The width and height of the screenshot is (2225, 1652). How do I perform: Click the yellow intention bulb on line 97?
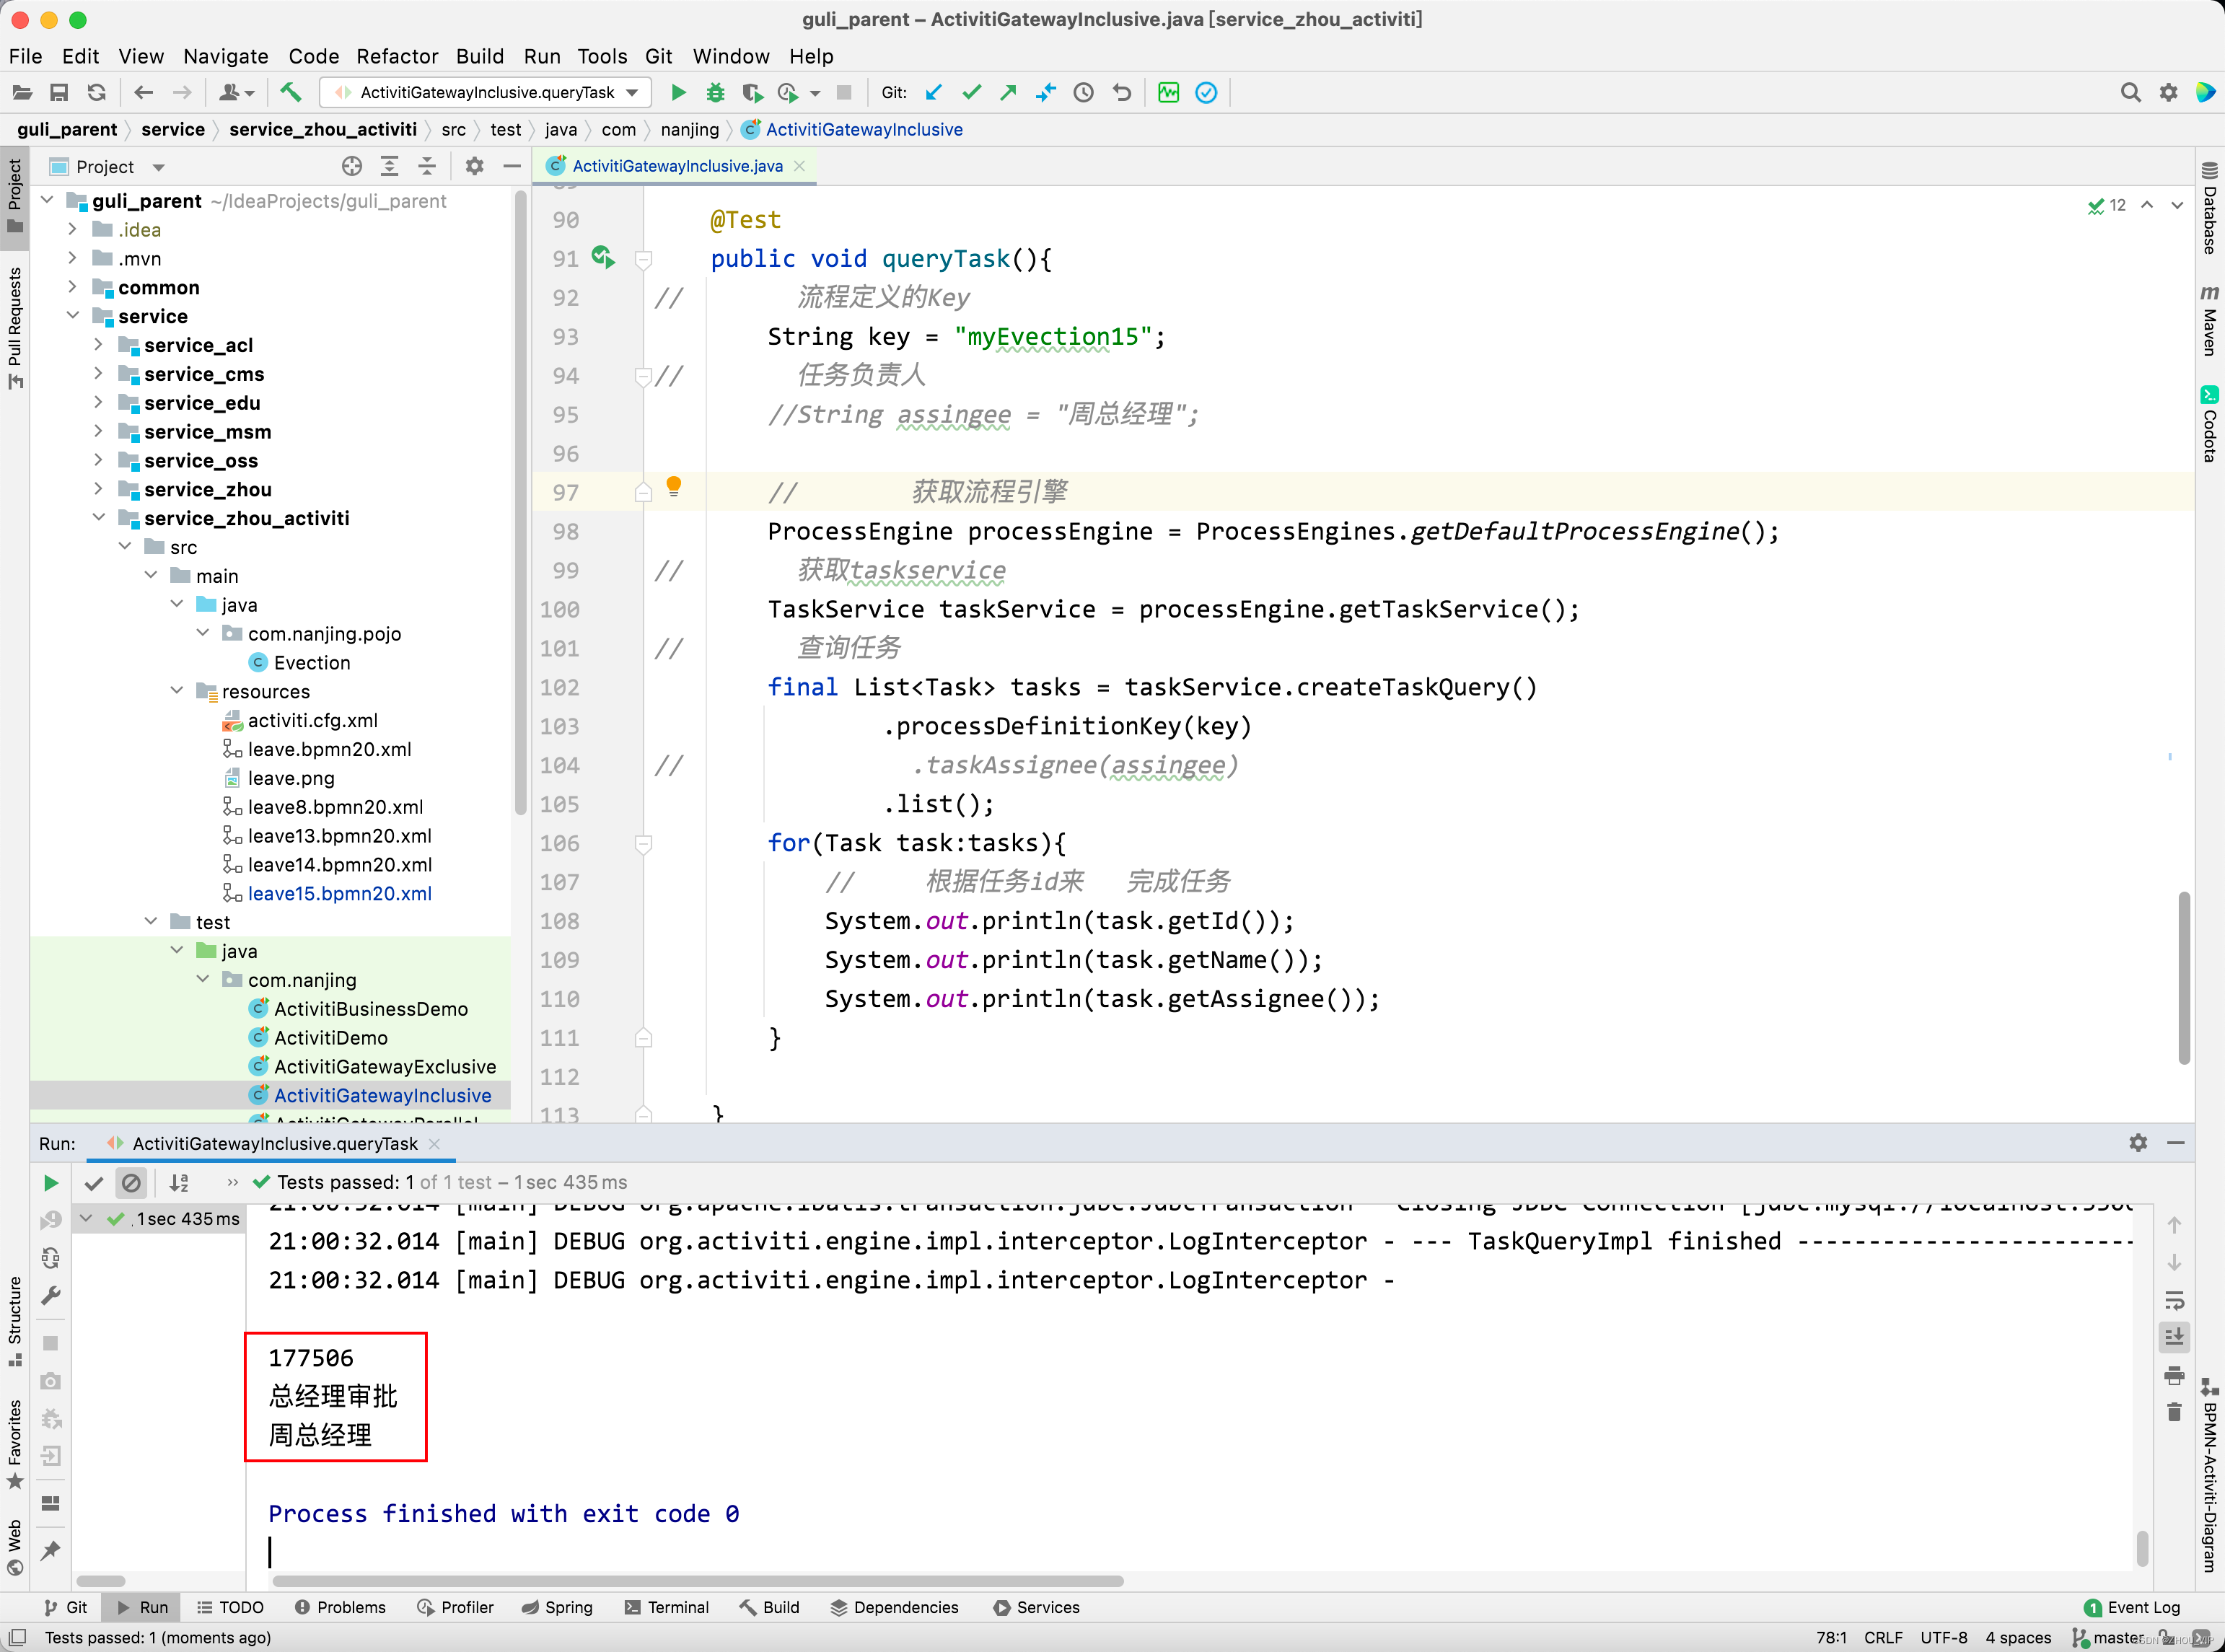pos(674,485)
